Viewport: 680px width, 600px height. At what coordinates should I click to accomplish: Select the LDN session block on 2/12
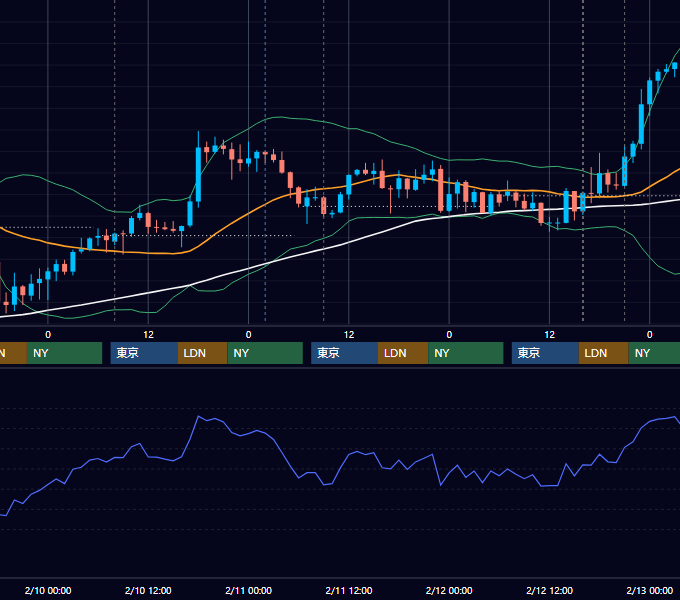point(604,353)
